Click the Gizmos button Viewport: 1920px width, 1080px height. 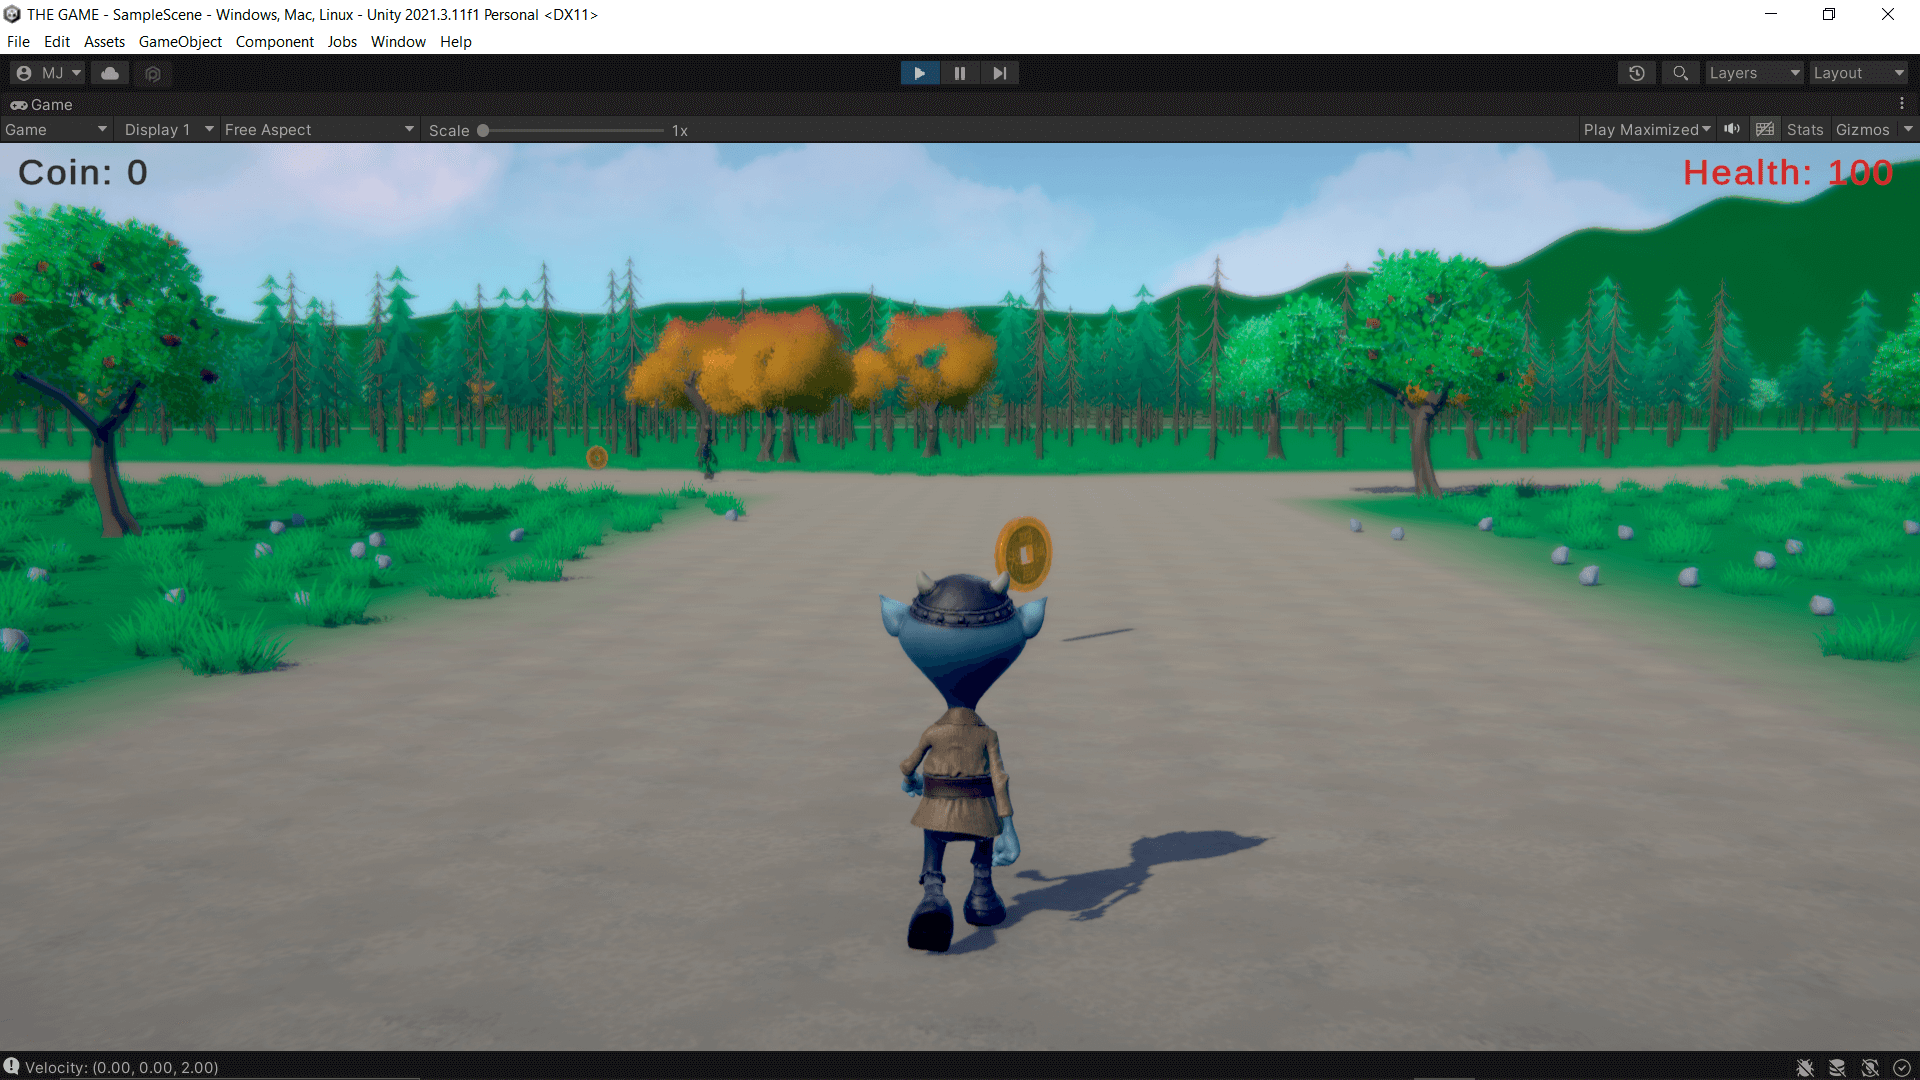point(1862,130)
